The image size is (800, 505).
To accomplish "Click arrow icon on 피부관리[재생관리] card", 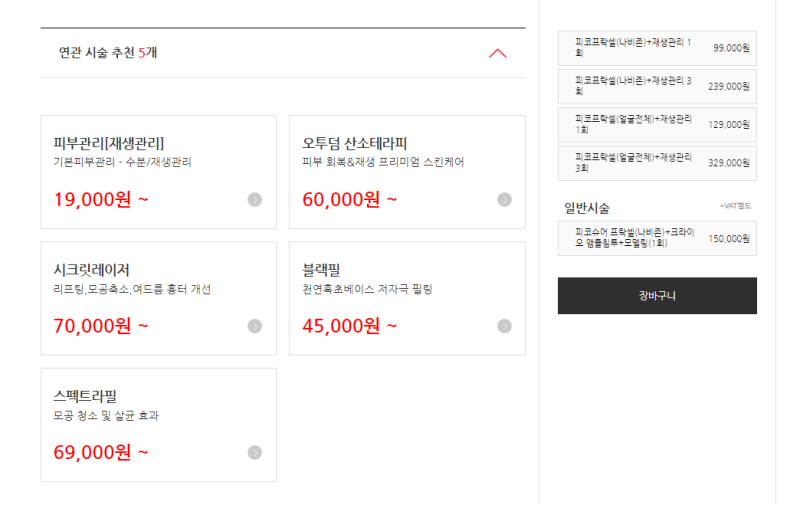I will click(255, 199).
